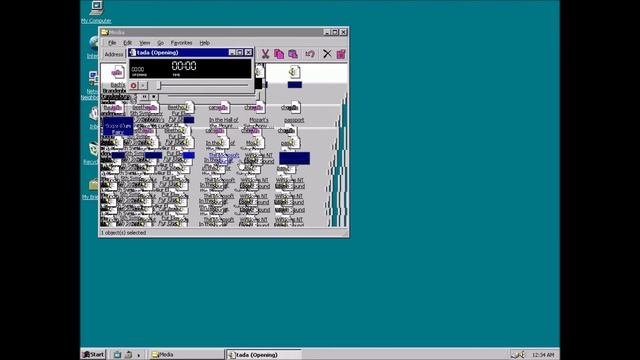Select the highlighted Sugar Plum Fairy item
Image resolution: width=640 pixels, height=360 pixels.
click(x=118, y=126)
